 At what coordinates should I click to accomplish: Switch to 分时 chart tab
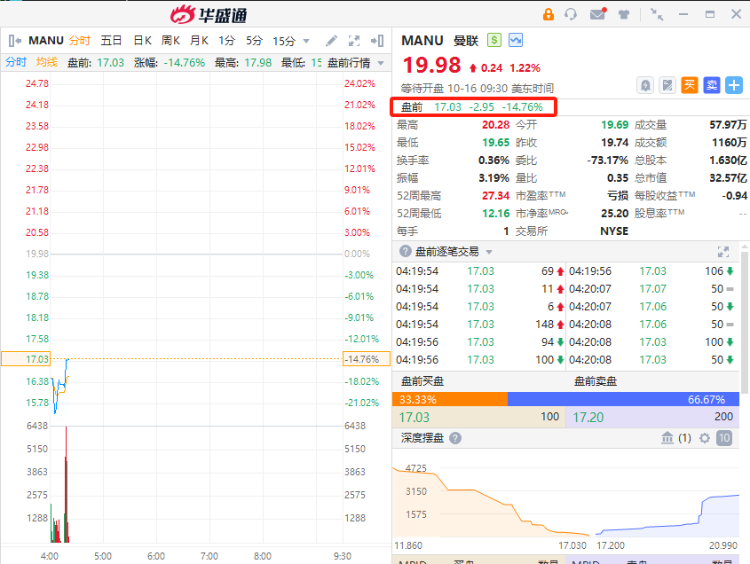click(79, 41)
